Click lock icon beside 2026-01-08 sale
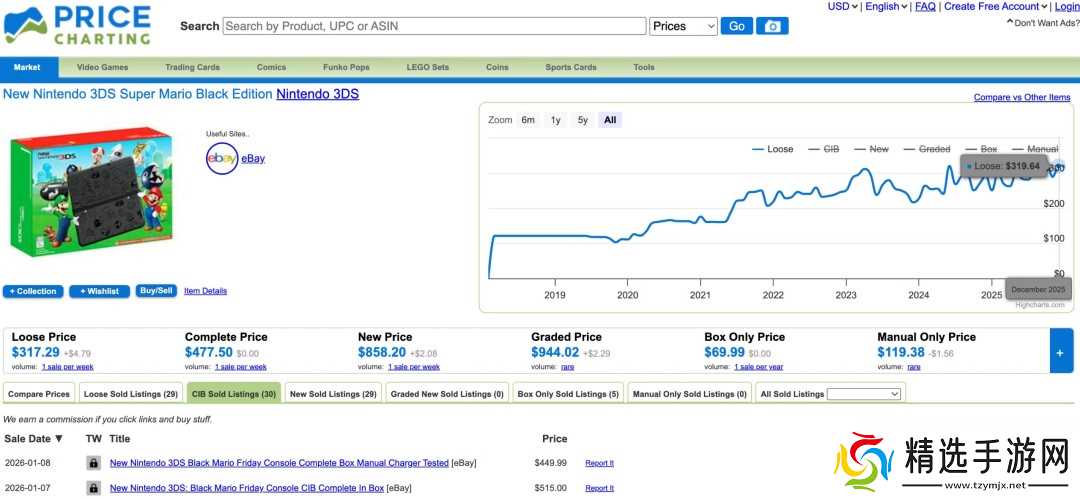 point(93,463)
